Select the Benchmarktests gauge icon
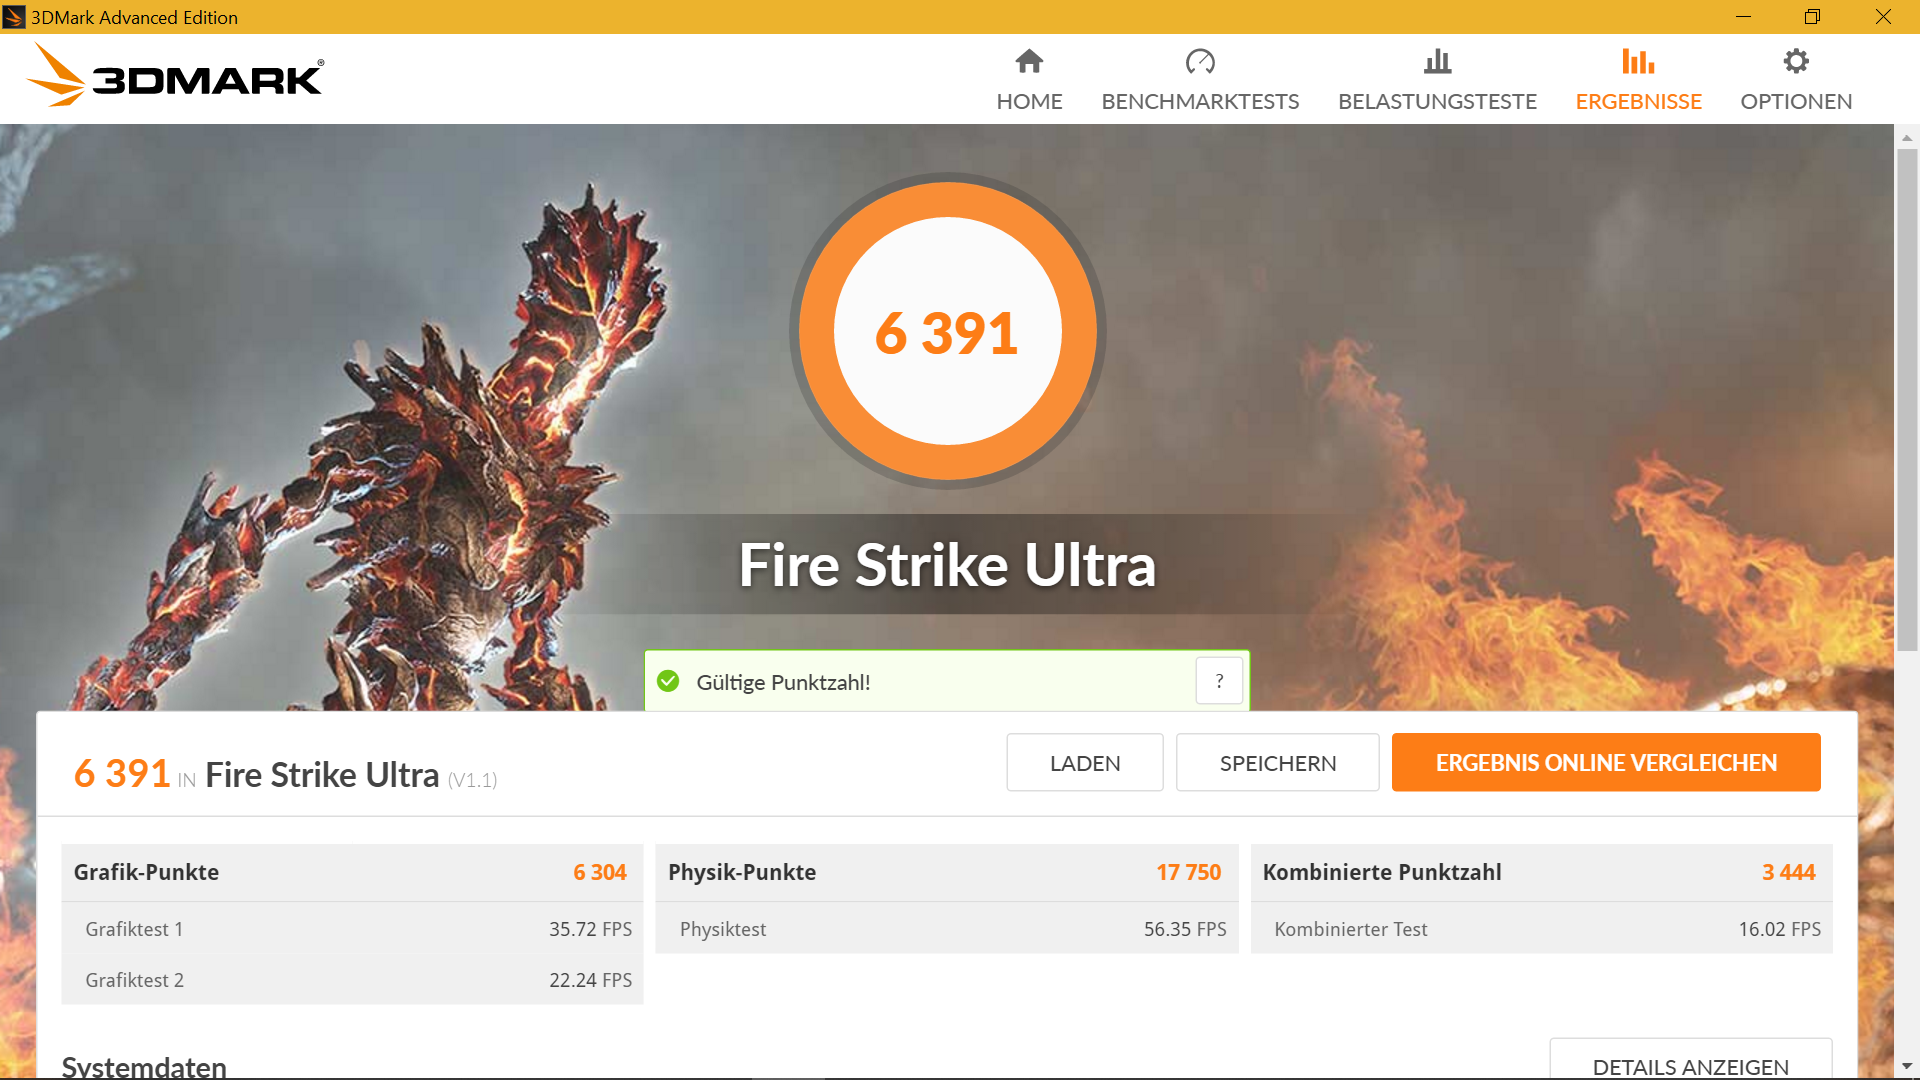The width and height of the screenshot is (1920, 1080). [1200, 62]
